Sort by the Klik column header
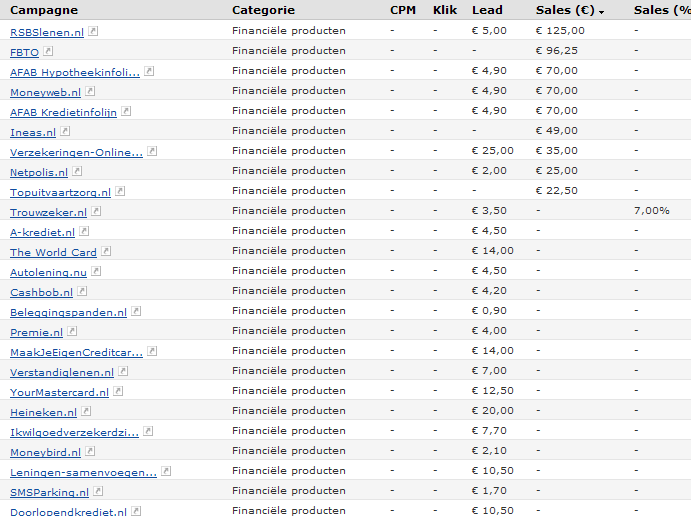 click(x=445, y=10)
